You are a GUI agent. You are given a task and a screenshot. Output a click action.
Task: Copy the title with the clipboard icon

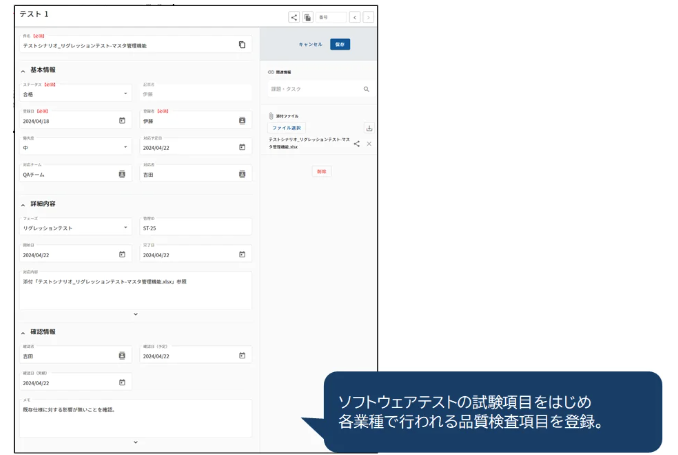tap(242, 45)
